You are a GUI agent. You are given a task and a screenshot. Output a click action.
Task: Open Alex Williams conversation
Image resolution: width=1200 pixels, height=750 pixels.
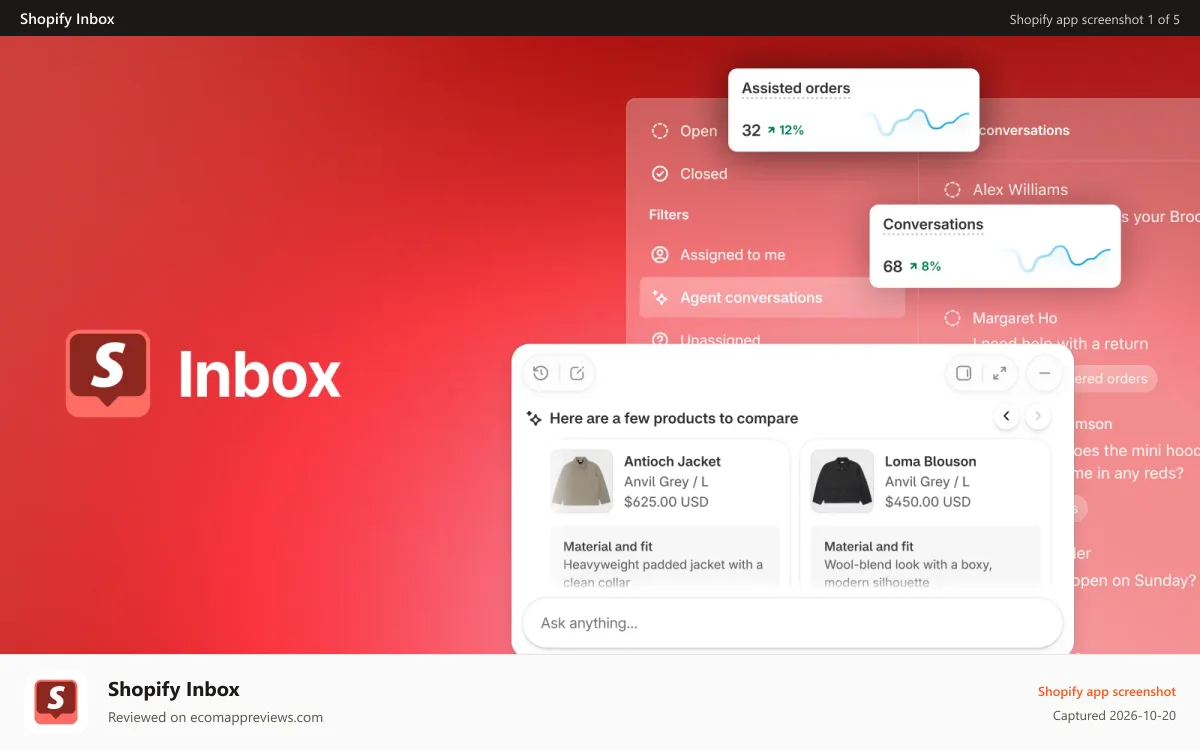point(1020,189)
